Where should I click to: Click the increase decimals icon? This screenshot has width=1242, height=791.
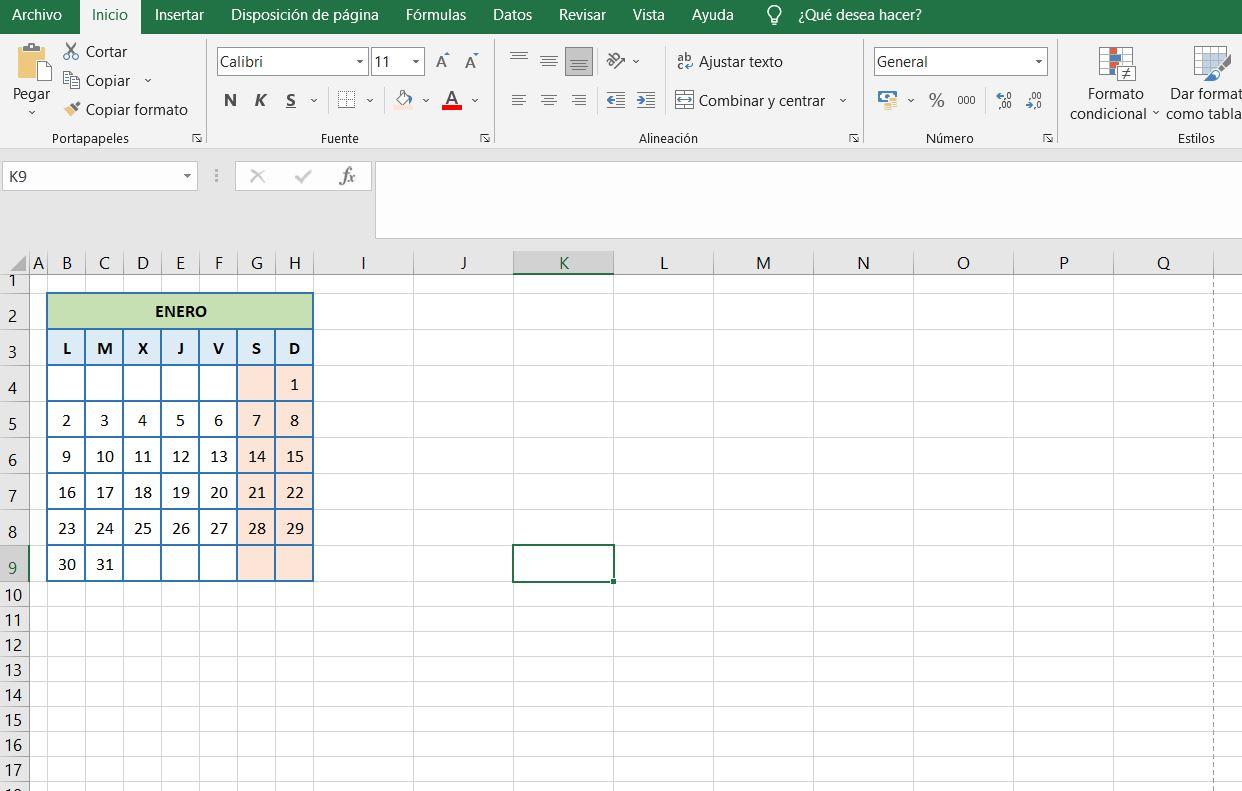tap(1003, 100)
